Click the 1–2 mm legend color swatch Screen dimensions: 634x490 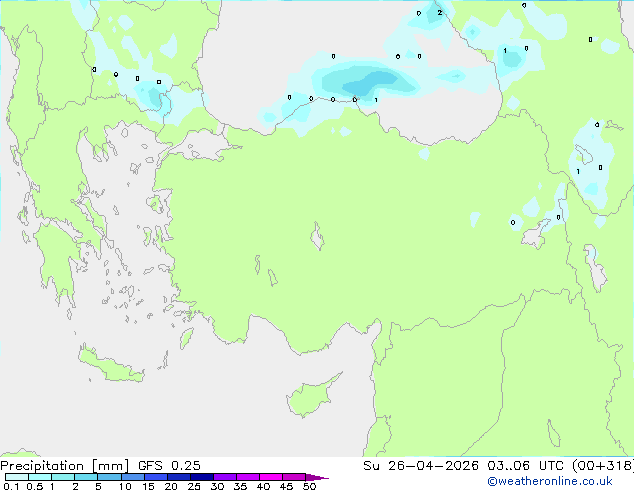(63, 477)
